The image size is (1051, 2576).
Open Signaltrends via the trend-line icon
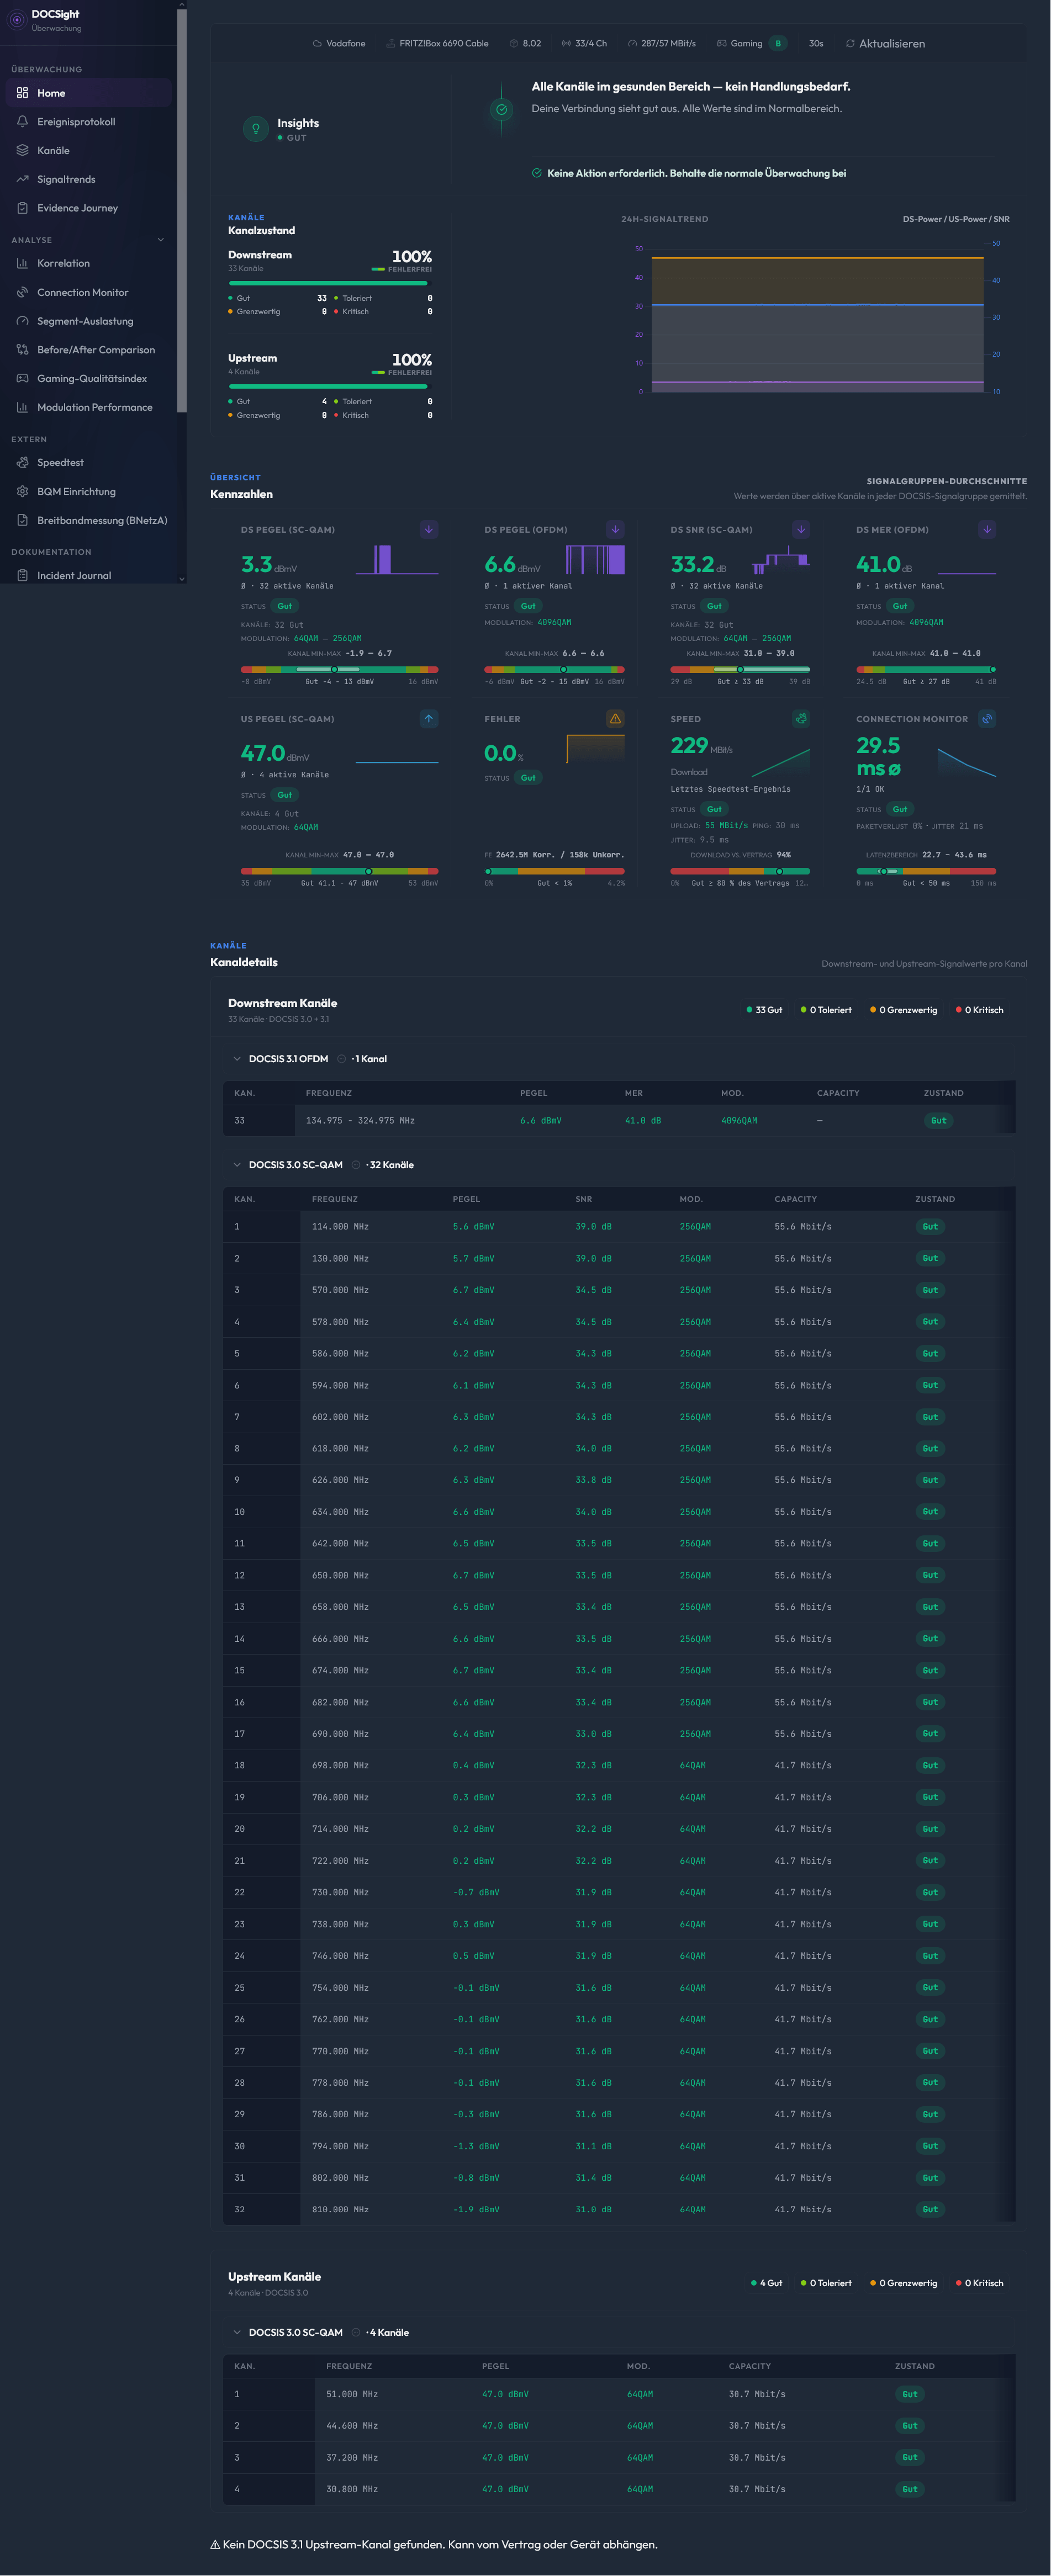[22, 179]
